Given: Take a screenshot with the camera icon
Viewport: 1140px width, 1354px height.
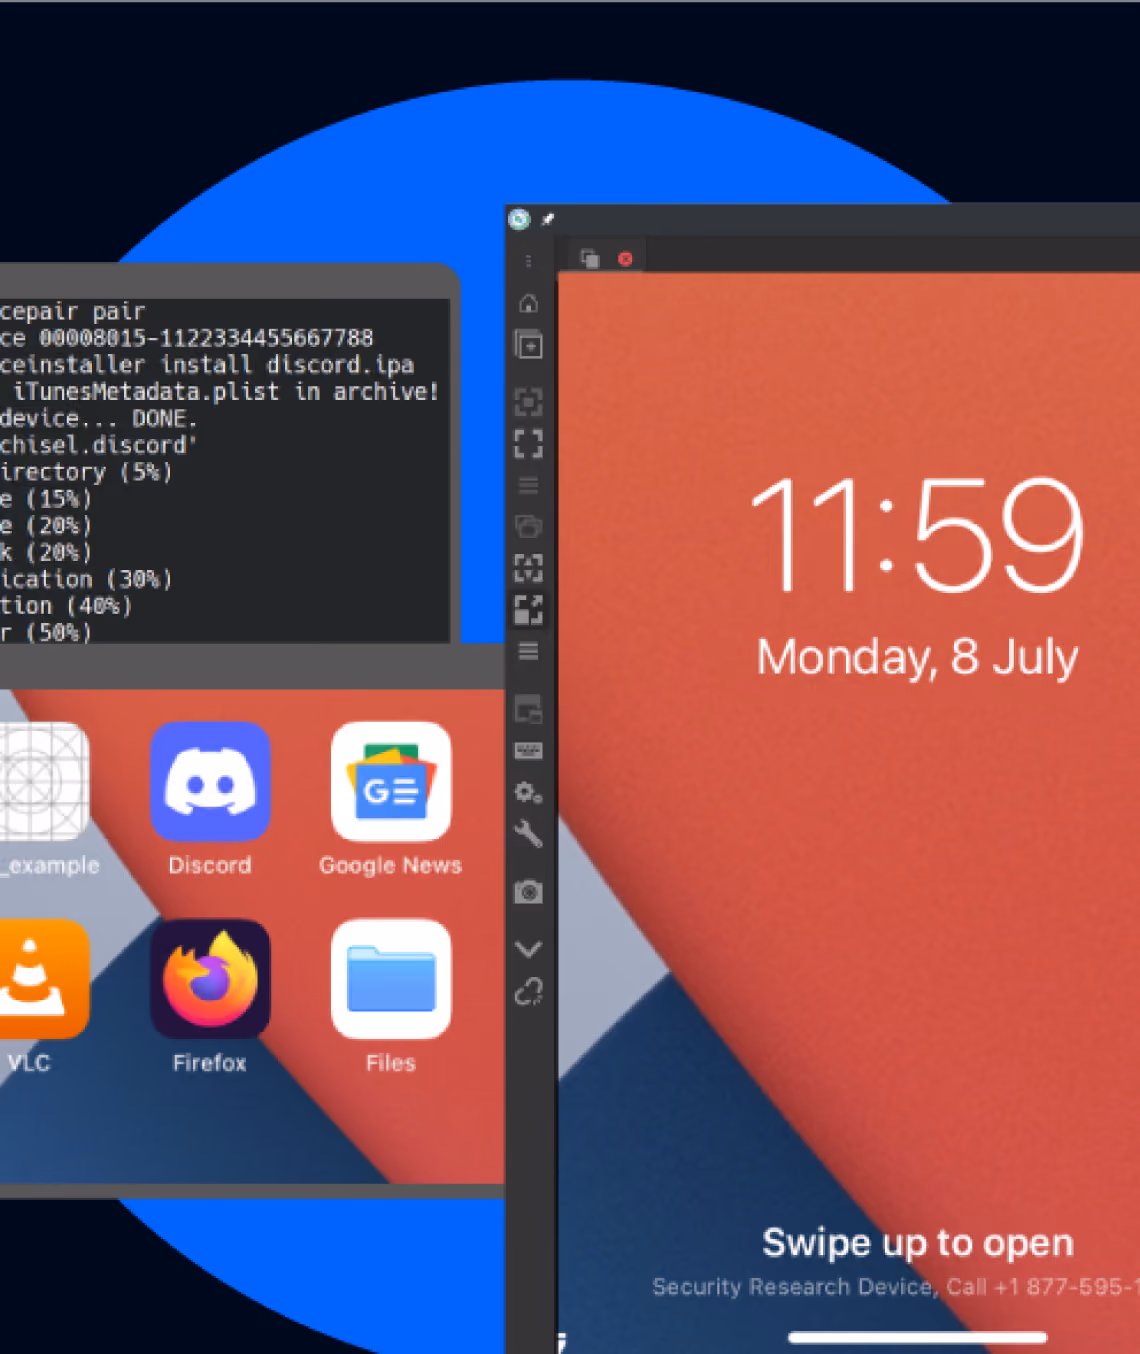Looking at the screenshot, I should [528, 891].
